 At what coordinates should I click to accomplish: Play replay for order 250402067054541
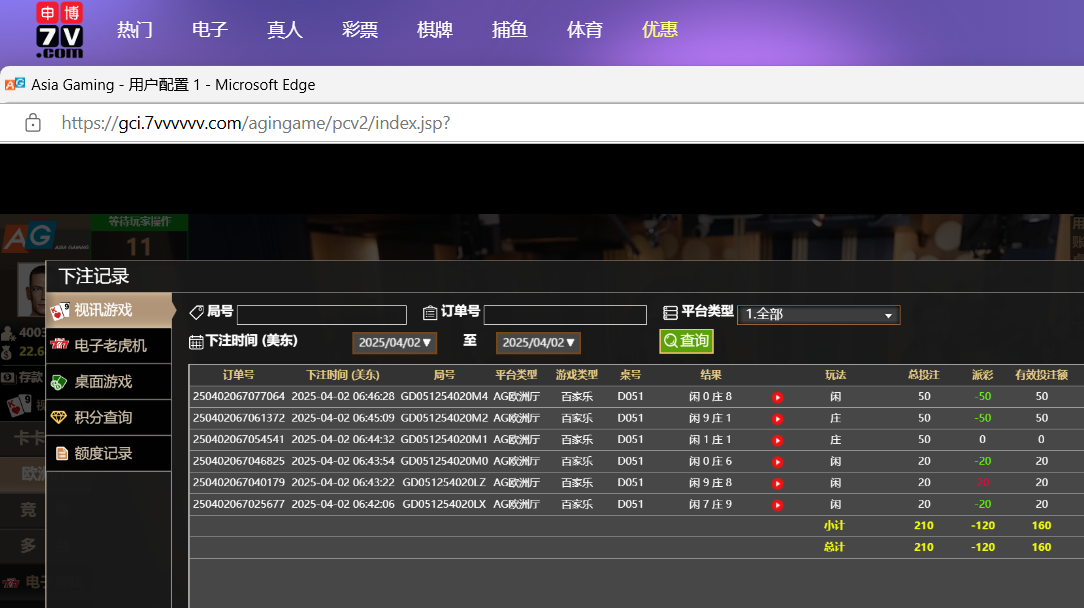777,440
